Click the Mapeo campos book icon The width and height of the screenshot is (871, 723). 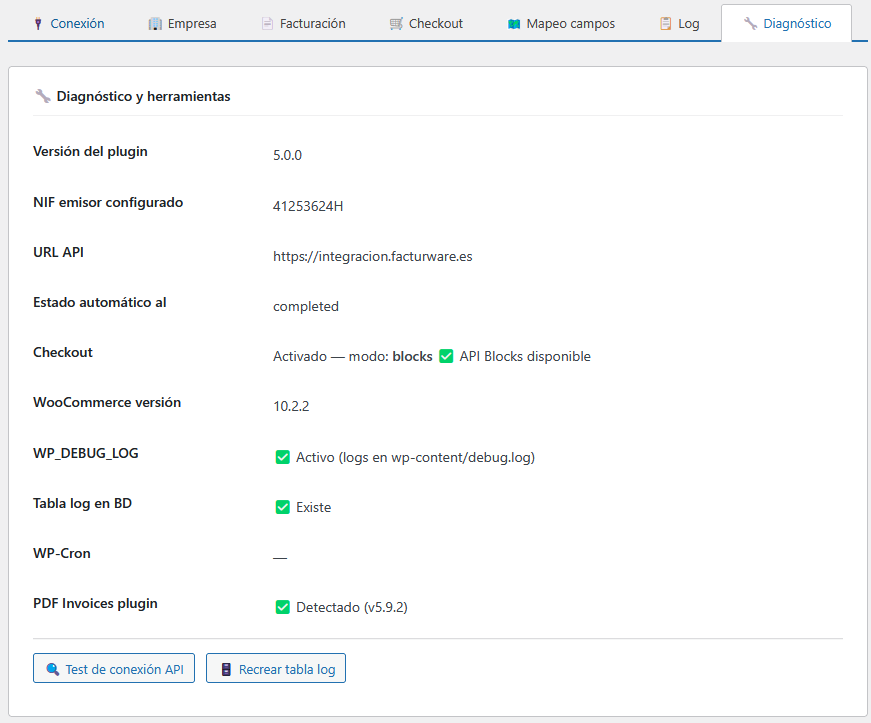514,23
